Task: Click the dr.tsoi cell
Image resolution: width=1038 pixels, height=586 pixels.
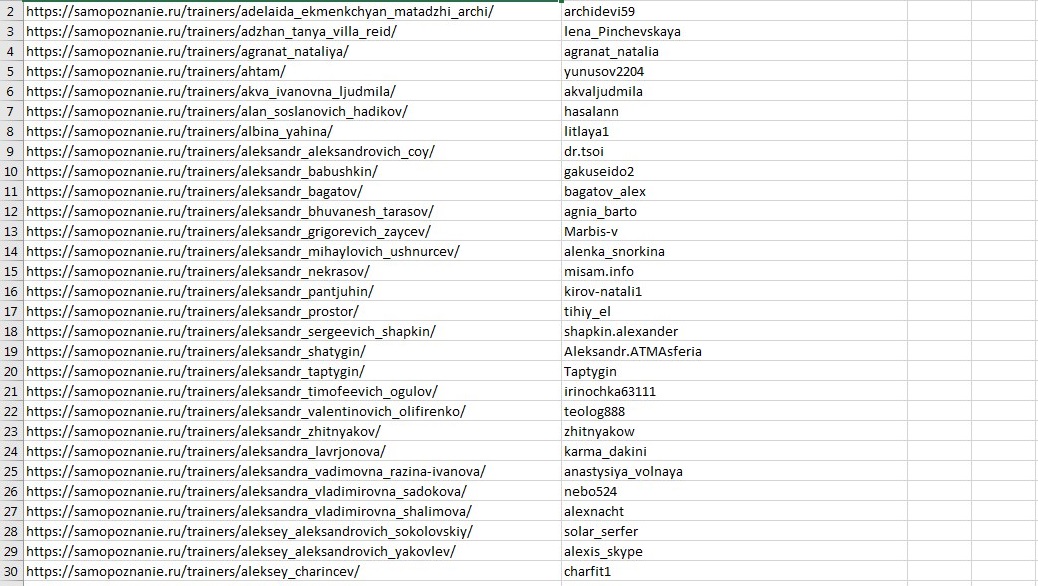Action: point(734,152)
